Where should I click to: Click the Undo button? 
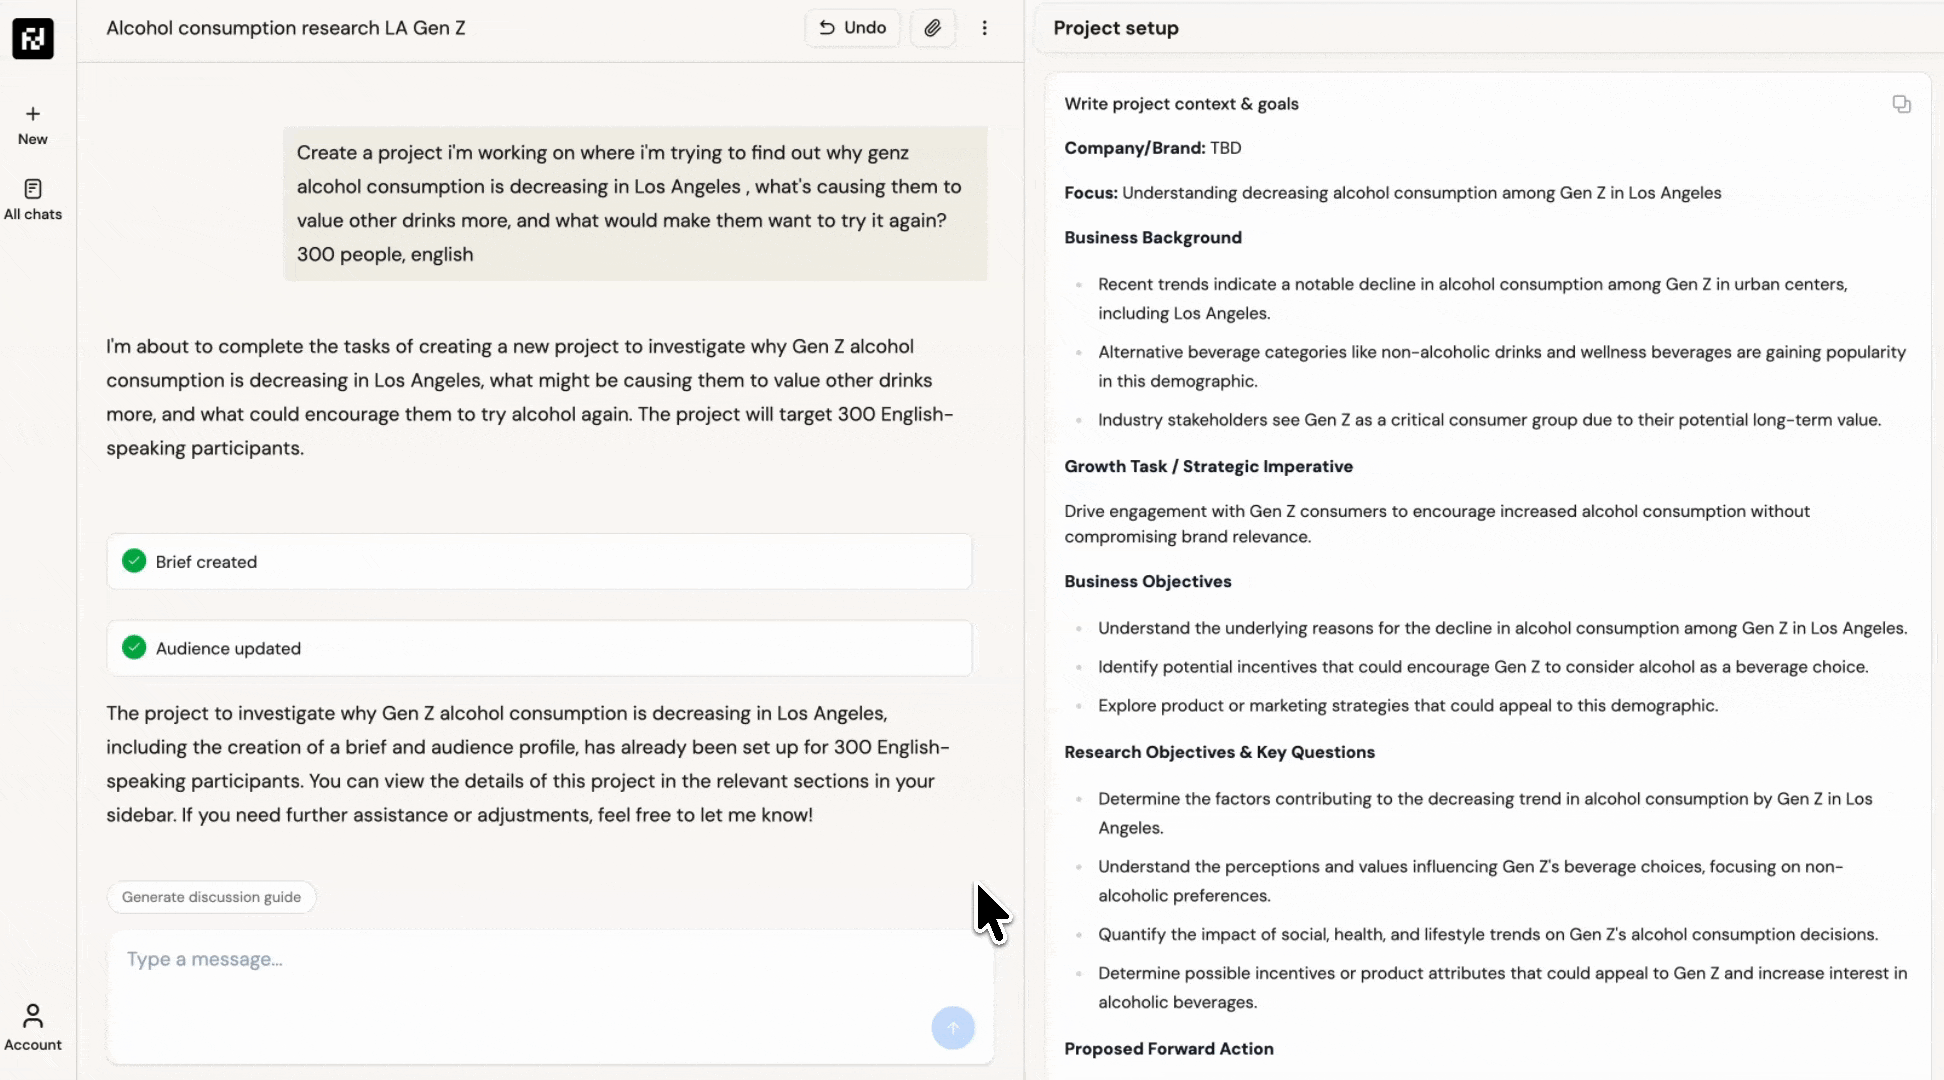[852, 28]
